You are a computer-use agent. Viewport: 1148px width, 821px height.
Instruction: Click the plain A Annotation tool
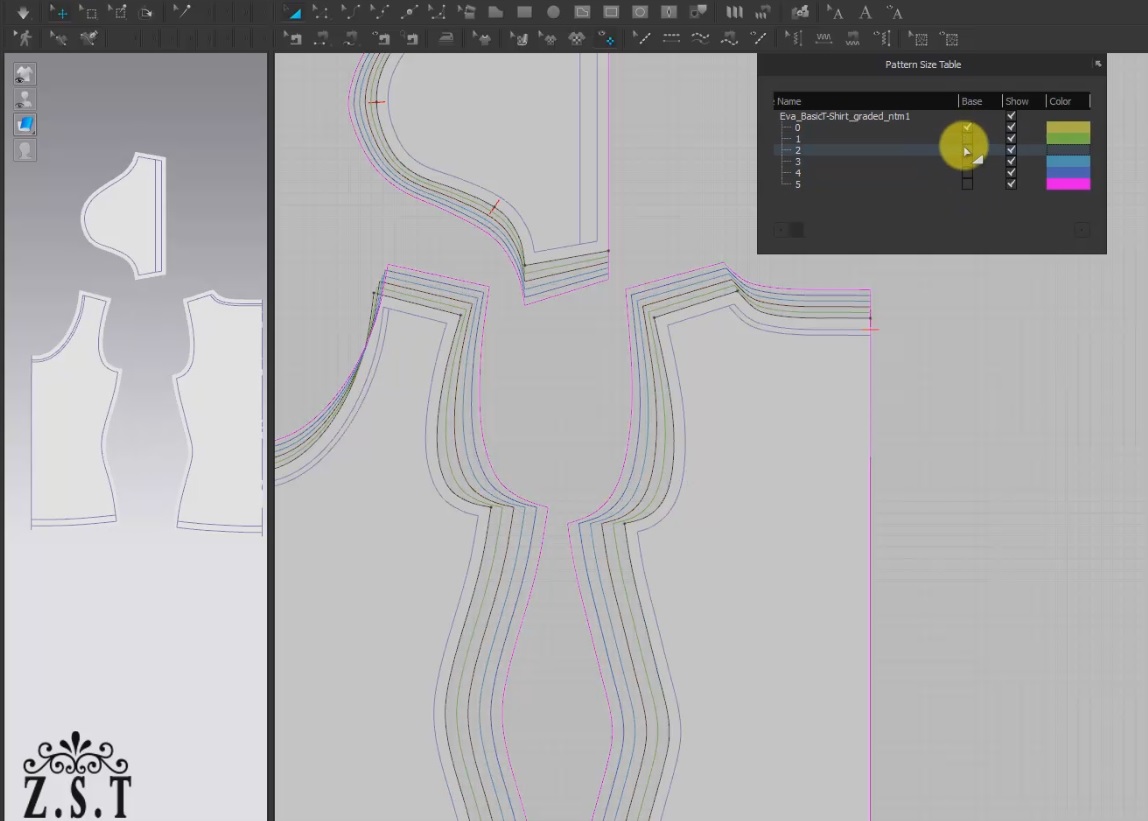[x=865, y=12]
